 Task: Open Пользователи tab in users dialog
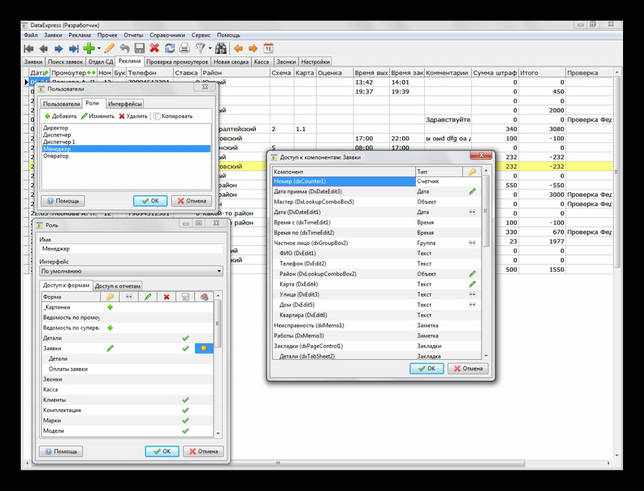61,104
